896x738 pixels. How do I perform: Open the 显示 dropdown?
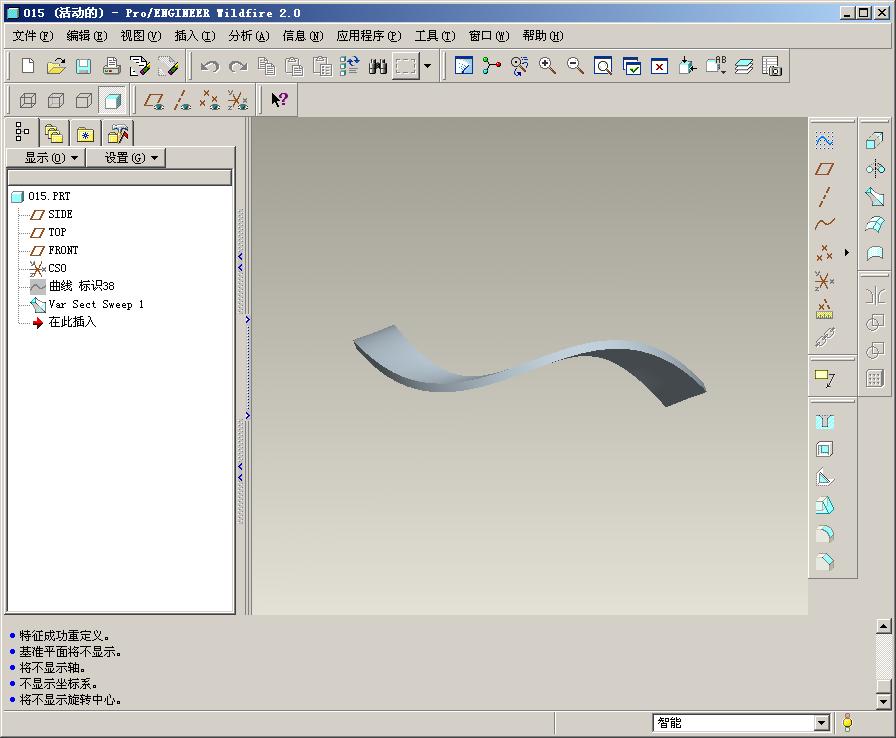(46, 158)
